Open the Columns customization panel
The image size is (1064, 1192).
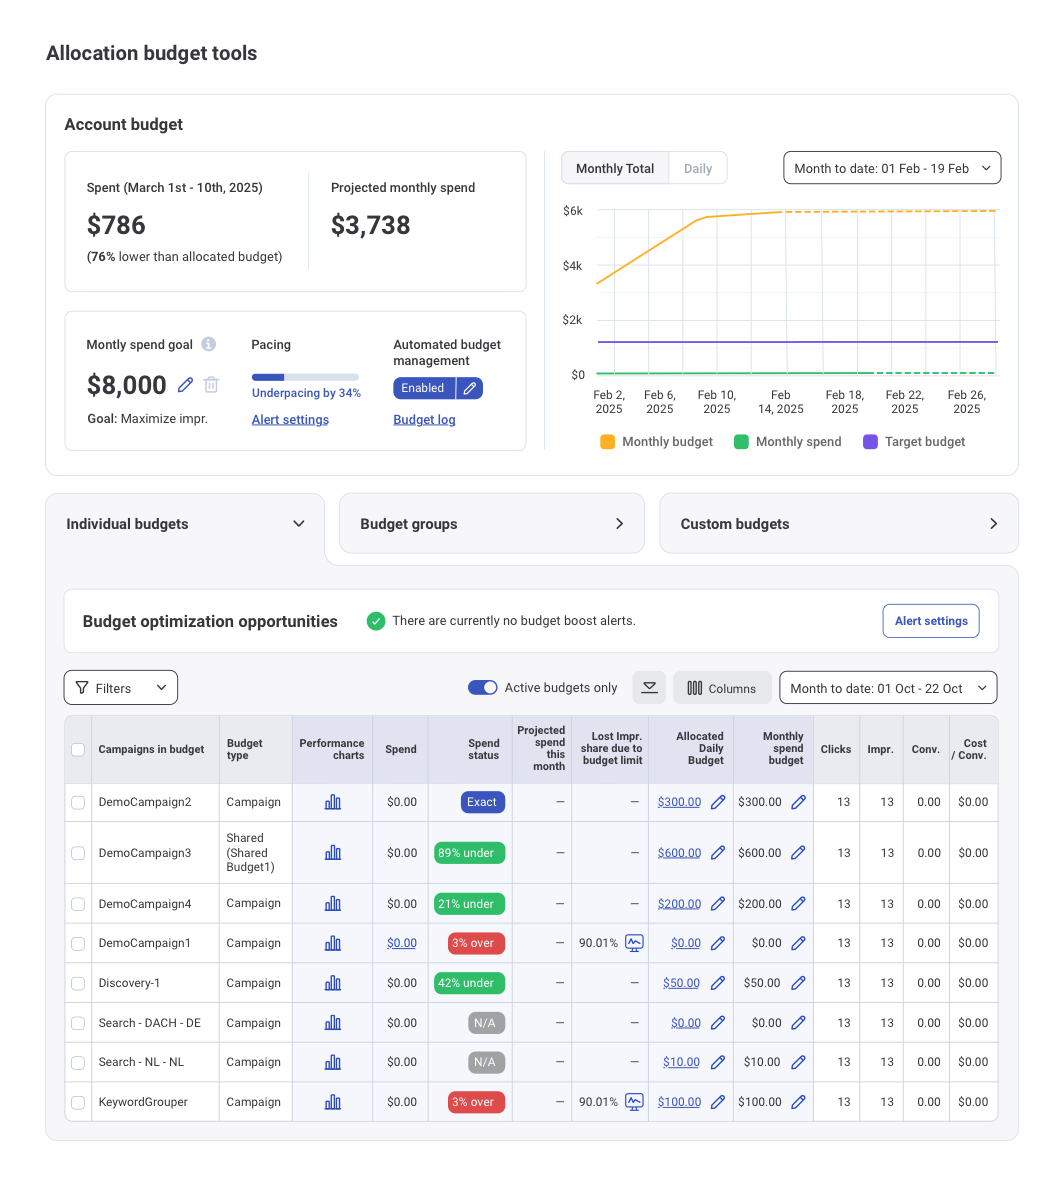coord(722,687)
